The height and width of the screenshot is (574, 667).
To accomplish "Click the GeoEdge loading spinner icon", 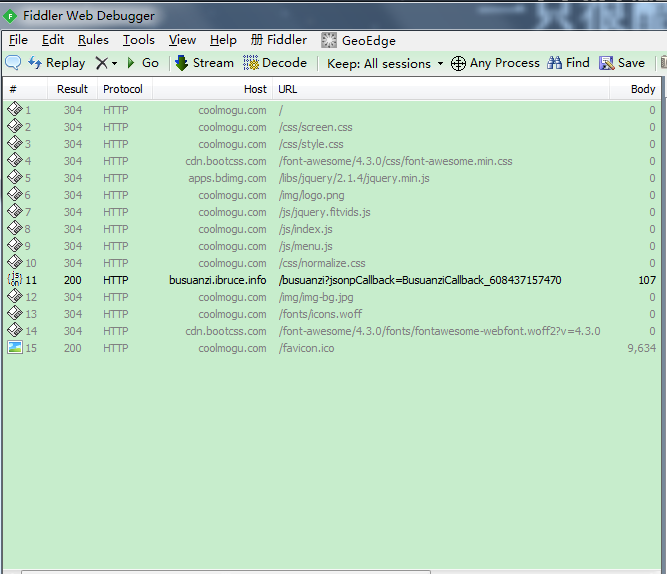I will pyautogui.click(x=328, y=40).
